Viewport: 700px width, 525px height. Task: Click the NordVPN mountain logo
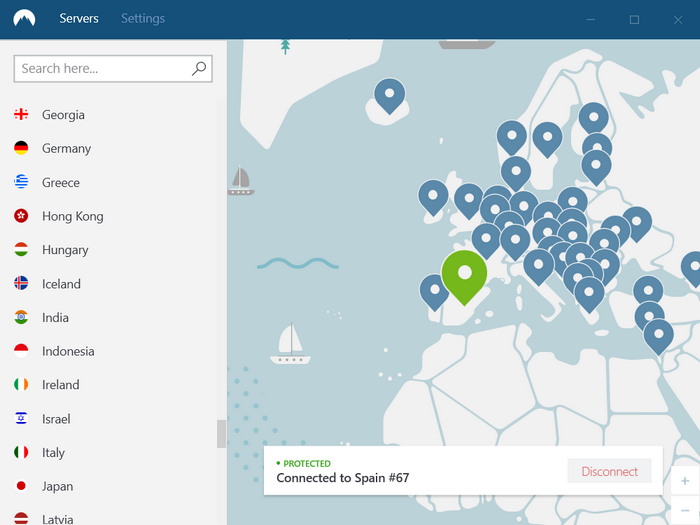click(x=24, y=19)
